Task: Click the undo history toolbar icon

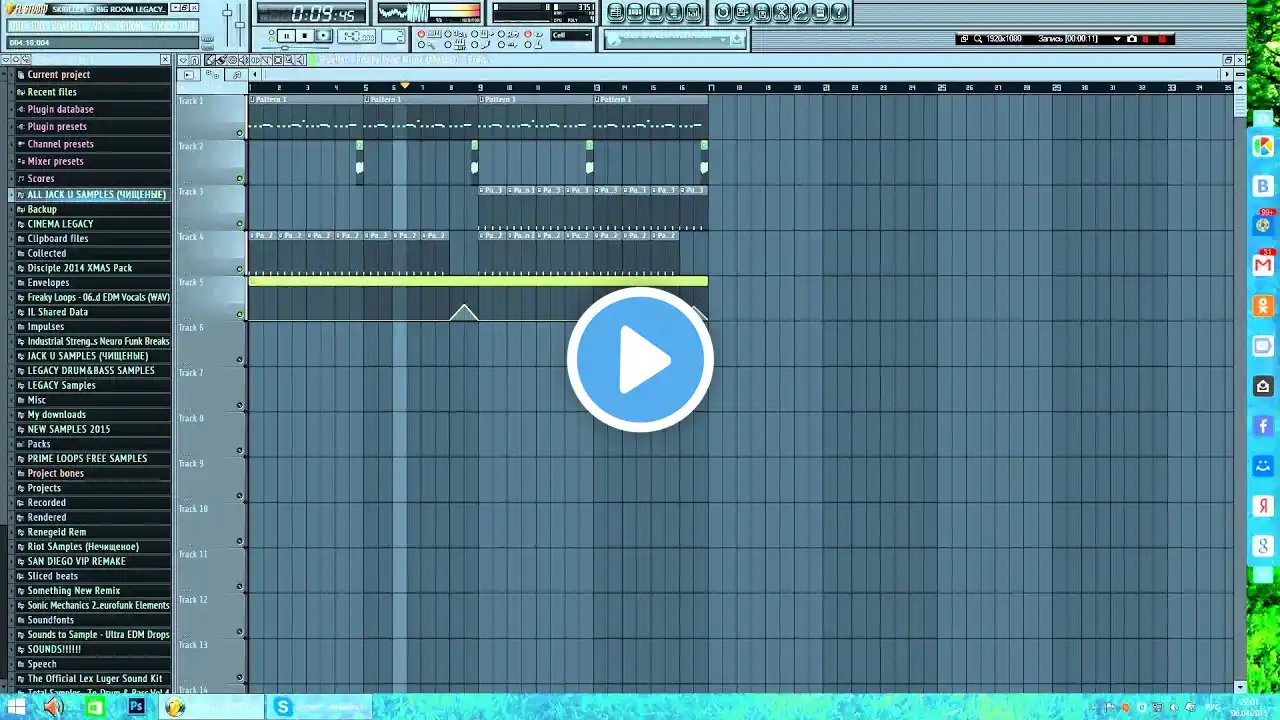Action: point(723,12)
